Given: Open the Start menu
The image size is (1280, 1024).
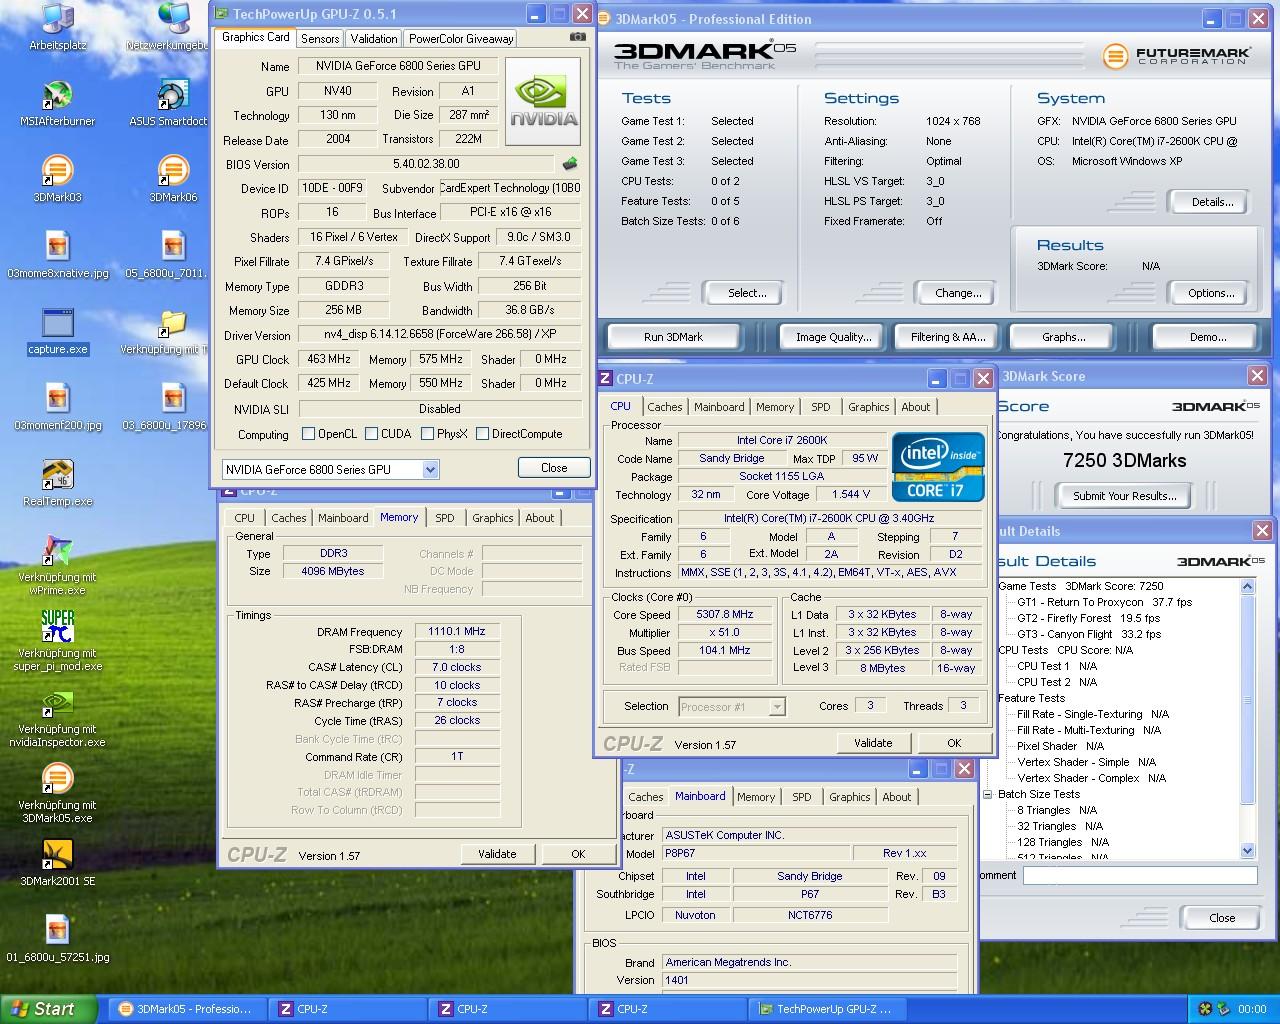Looking at the screenshot, I should tap(49, 1009).
